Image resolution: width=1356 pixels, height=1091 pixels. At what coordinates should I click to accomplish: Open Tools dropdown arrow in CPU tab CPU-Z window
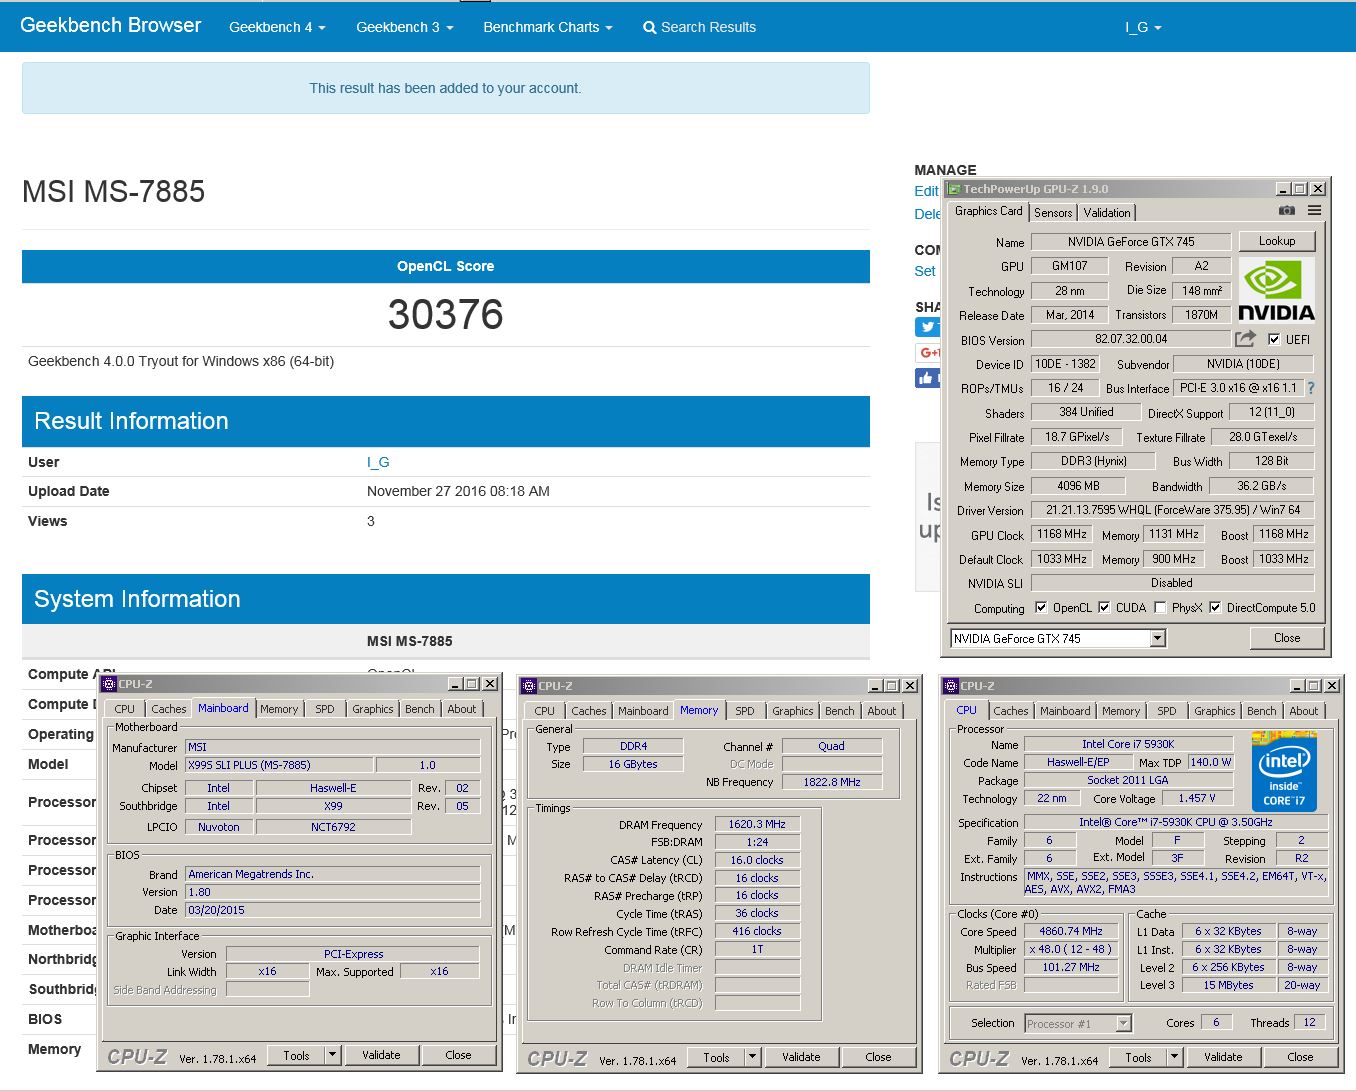point(1174,1057)
